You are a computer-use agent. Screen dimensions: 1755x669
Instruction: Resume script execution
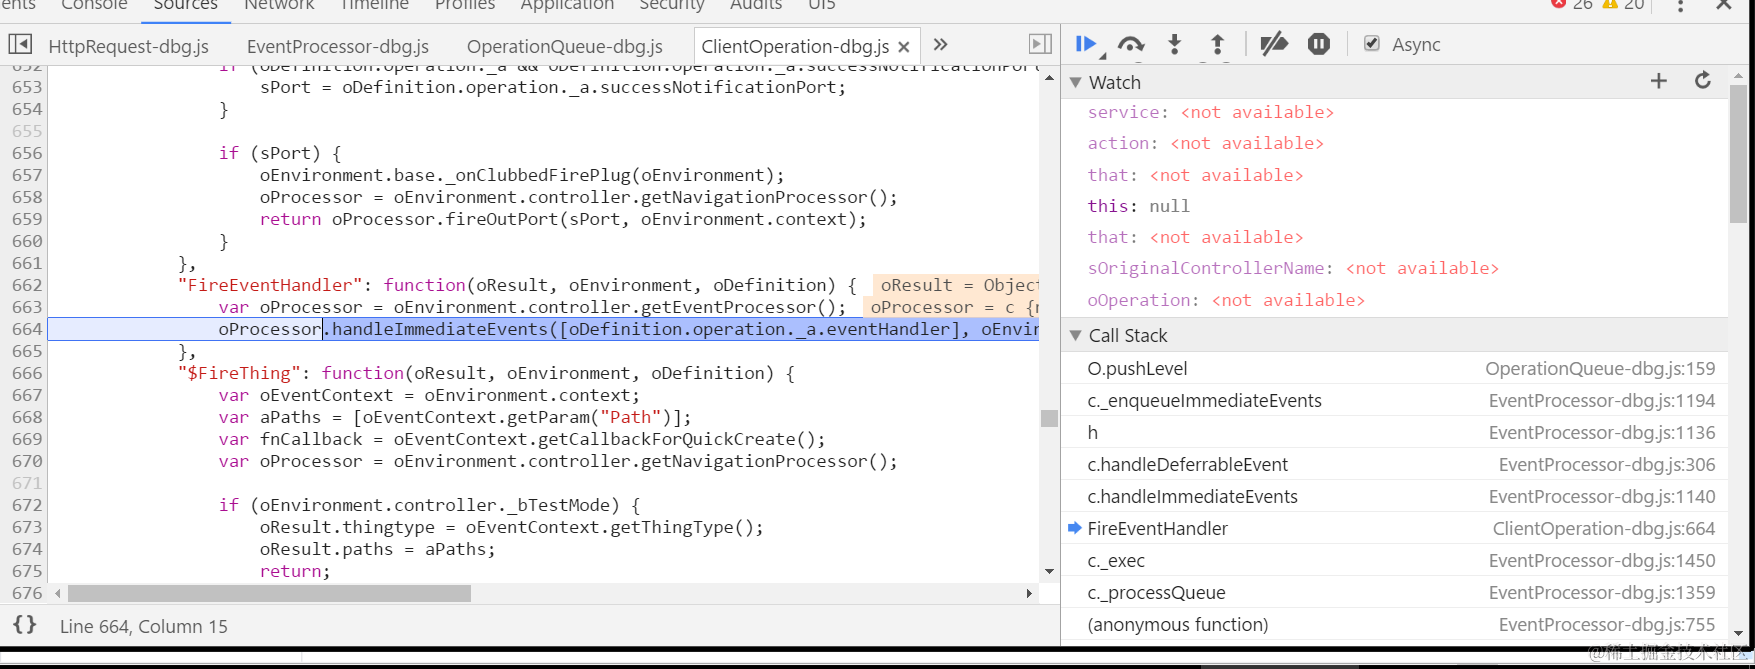pos(1085,44)
